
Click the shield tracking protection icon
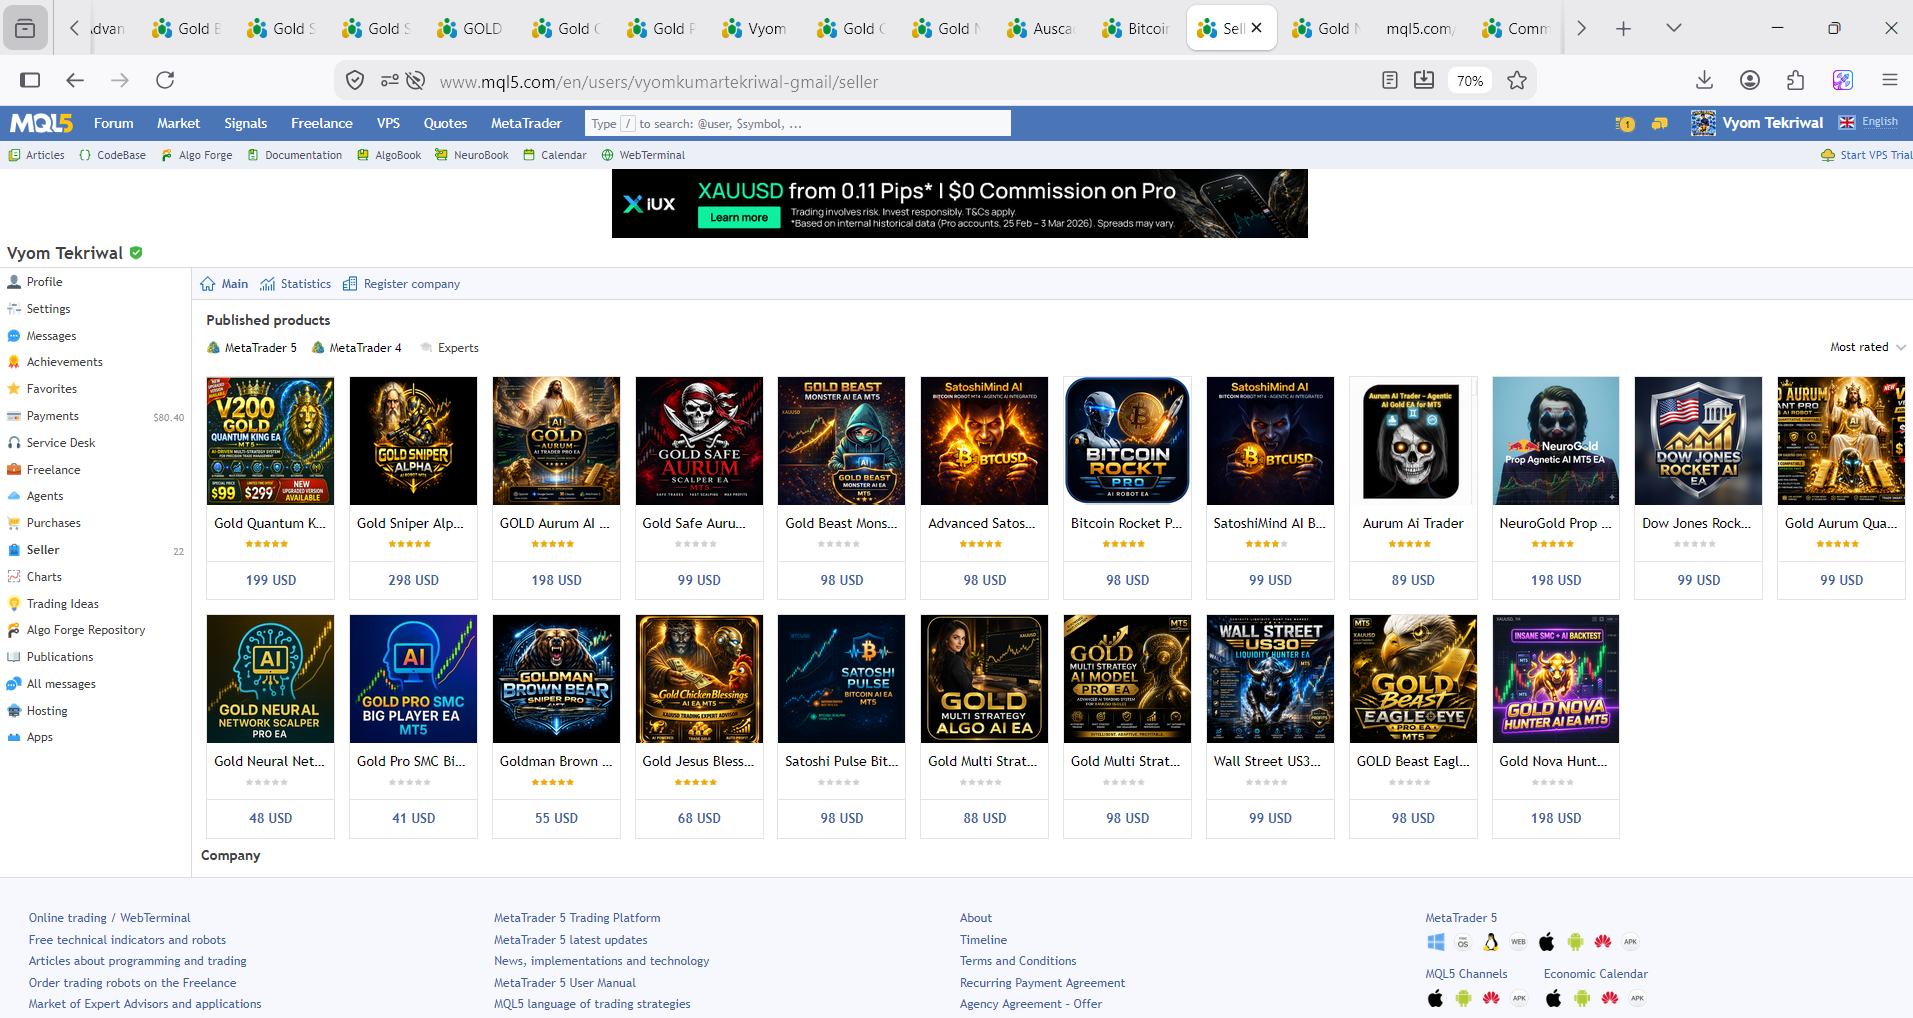[355, 80]
